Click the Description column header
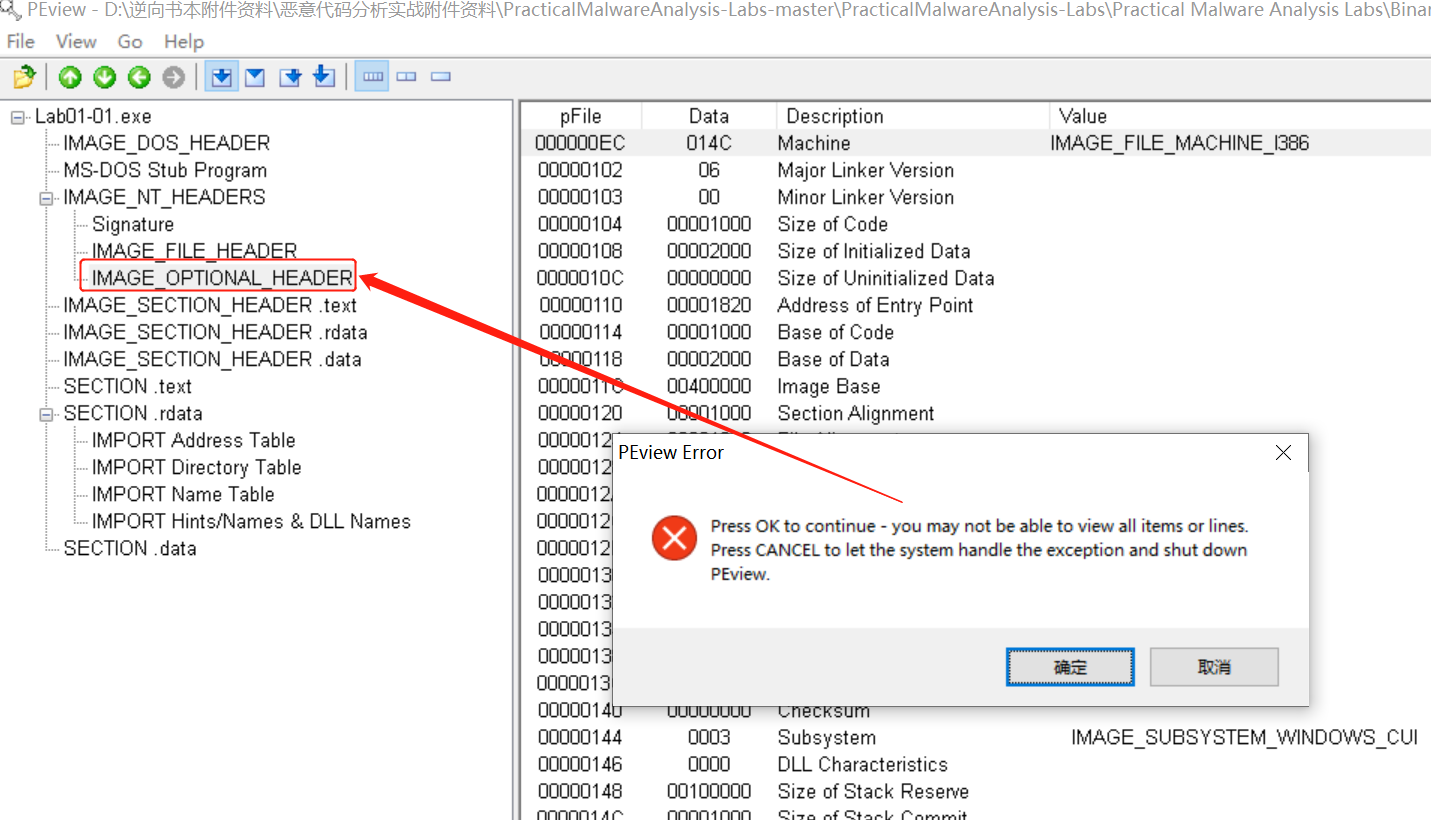 click(x=913, y=116)
